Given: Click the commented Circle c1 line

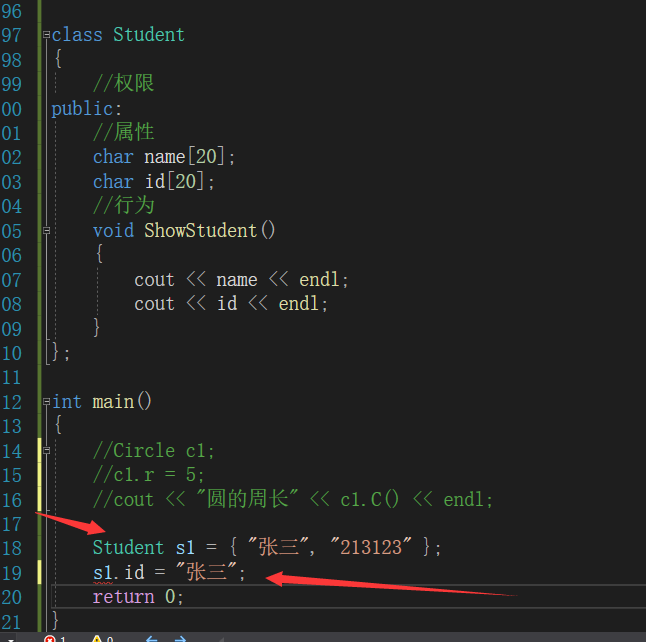Looking at the screenshot, I should coord(153,451).
